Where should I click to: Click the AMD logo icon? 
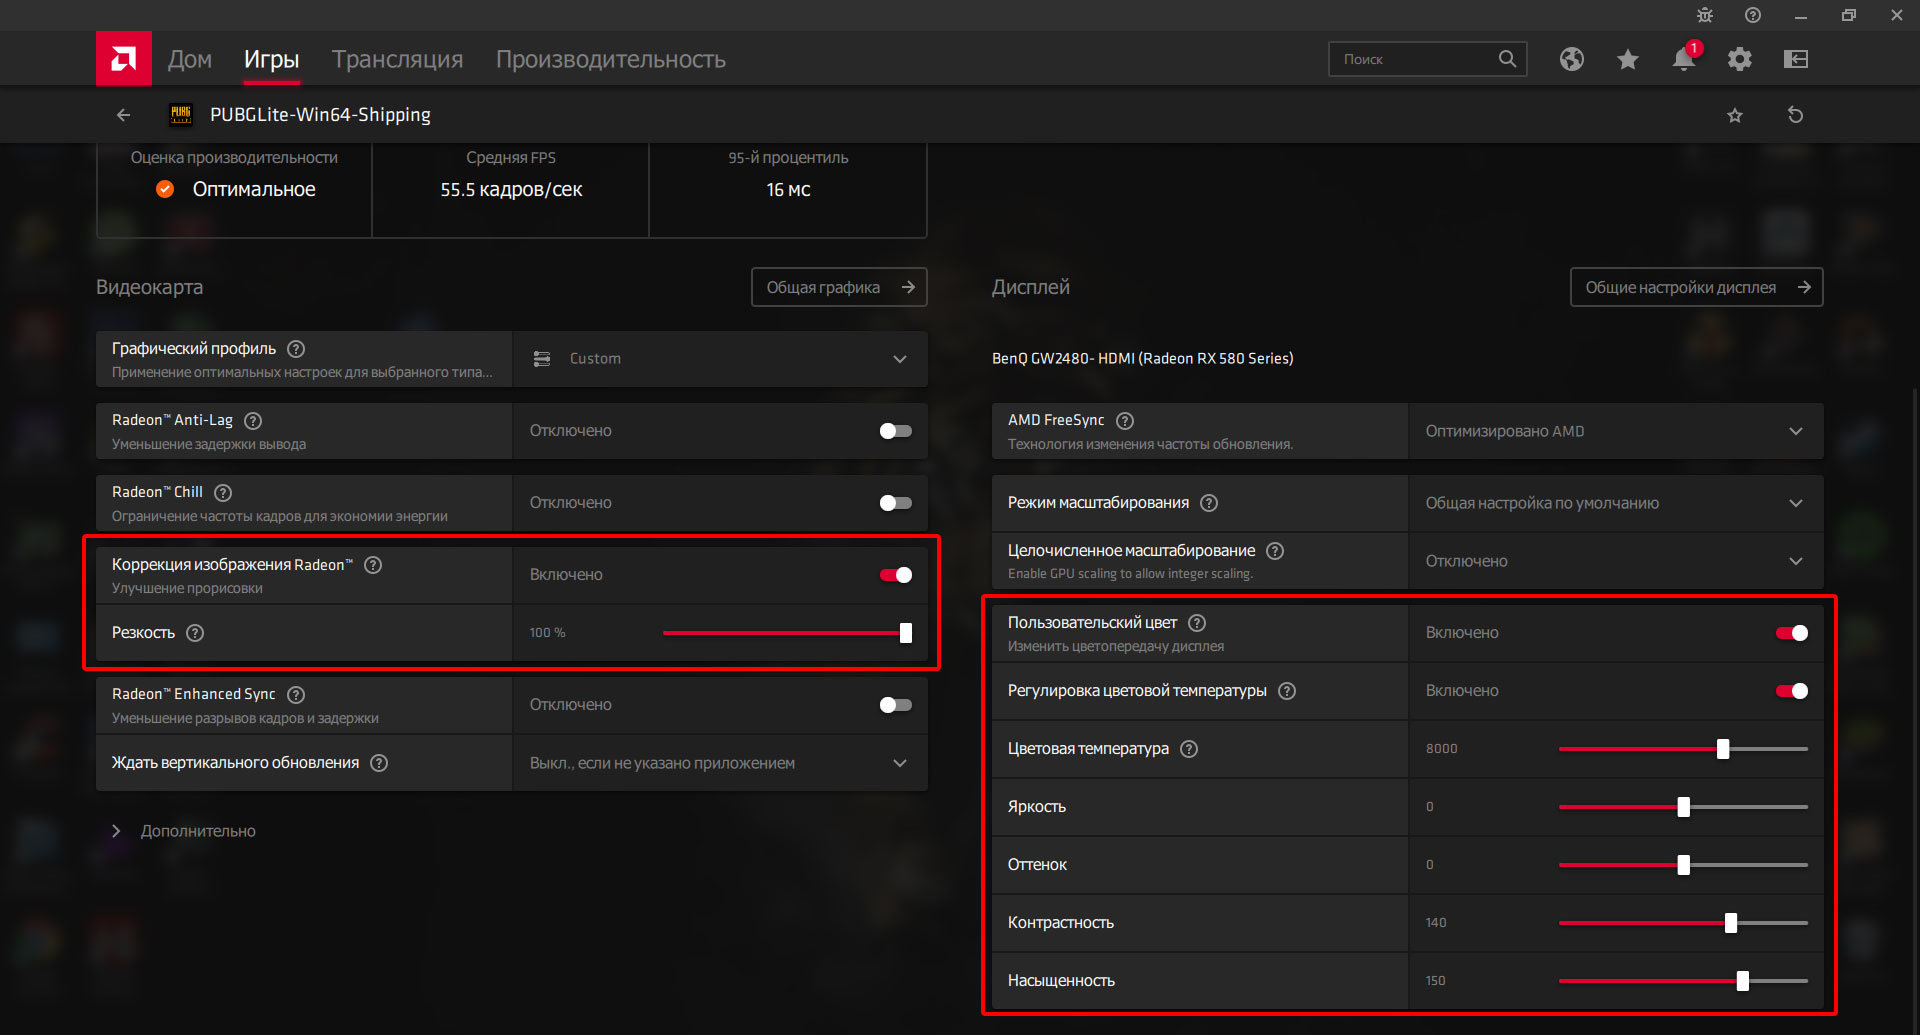pyautogui.click(x=123, y=59)
